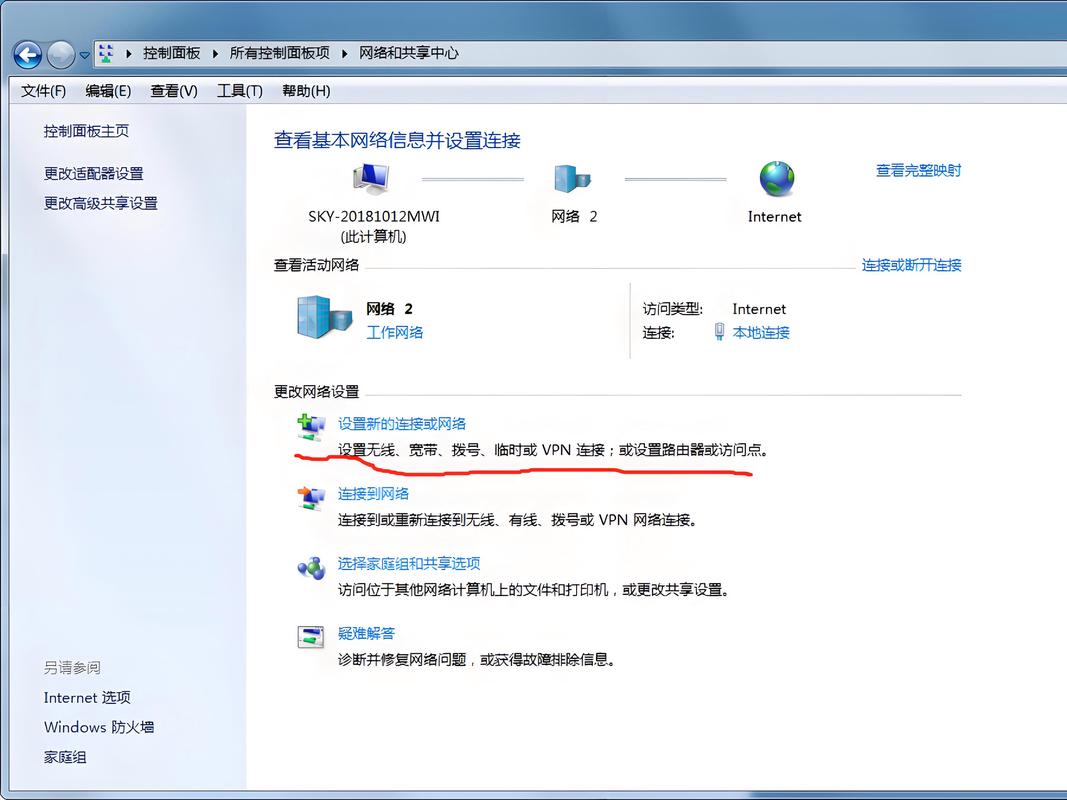Click the forward navigation button
This screenshot has width=1067, height=800.
pyautogui.click(x=60, y=54)
